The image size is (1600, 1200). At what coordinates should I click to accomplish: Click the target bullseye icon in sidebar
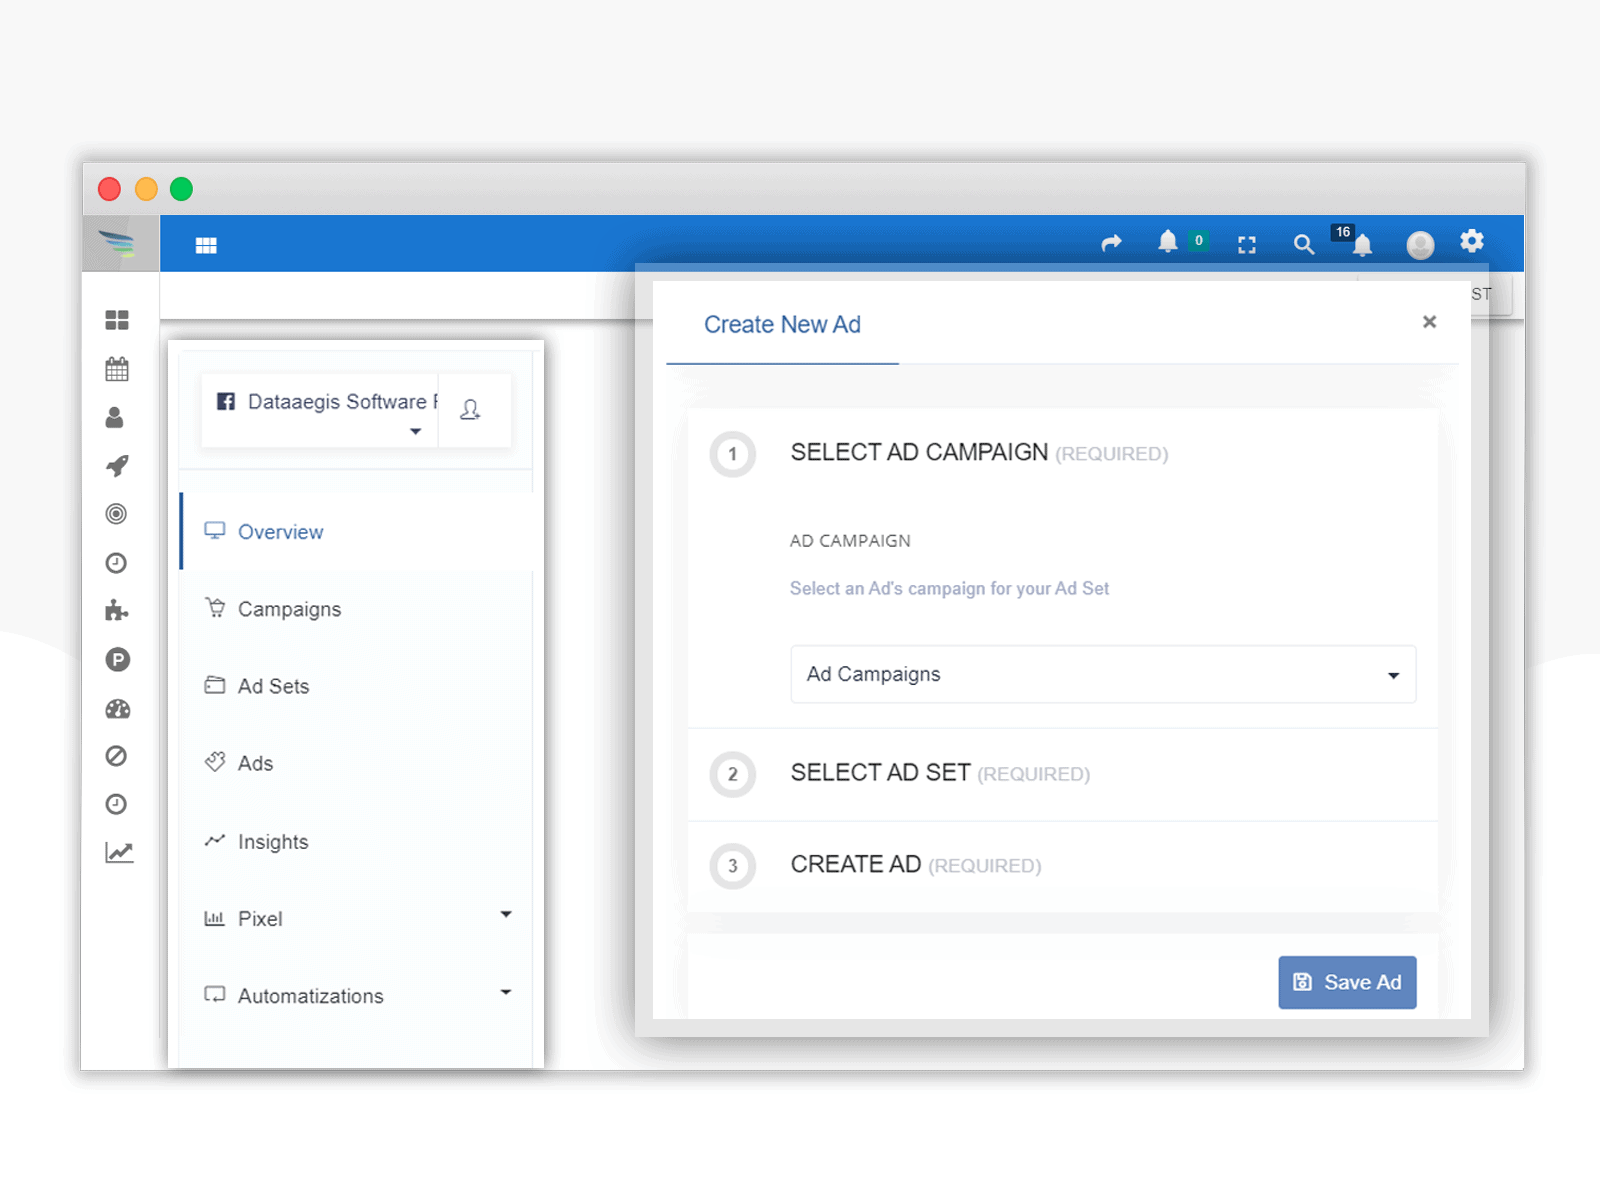coord(116,514)
